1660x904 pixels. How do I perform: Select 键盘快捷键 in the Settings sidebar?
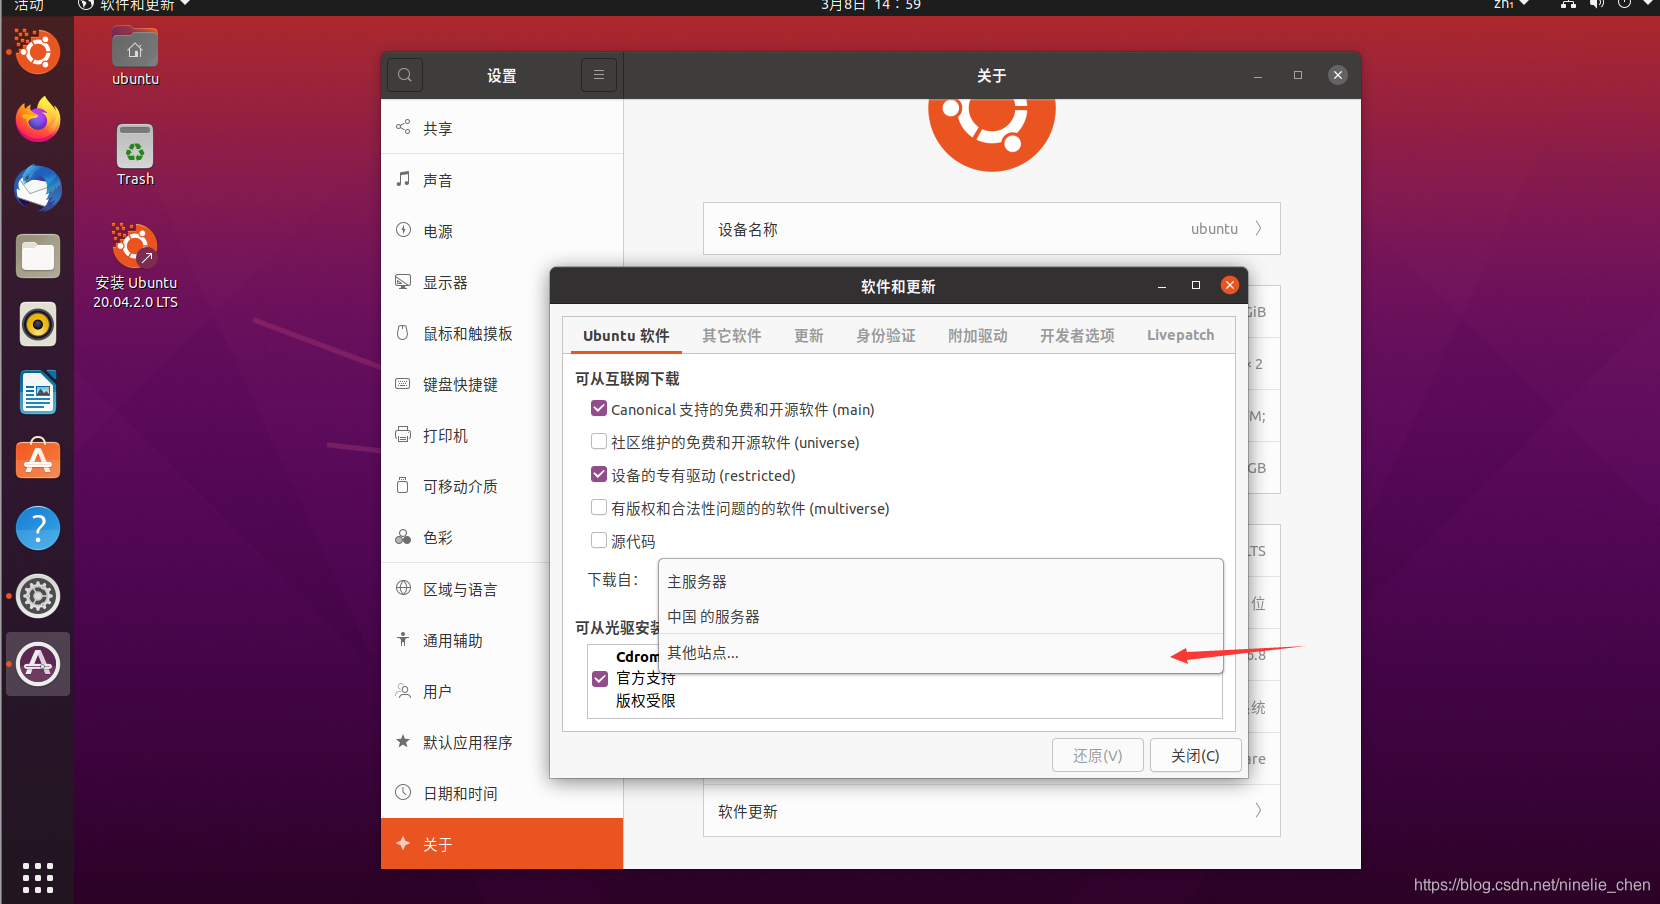465,384
